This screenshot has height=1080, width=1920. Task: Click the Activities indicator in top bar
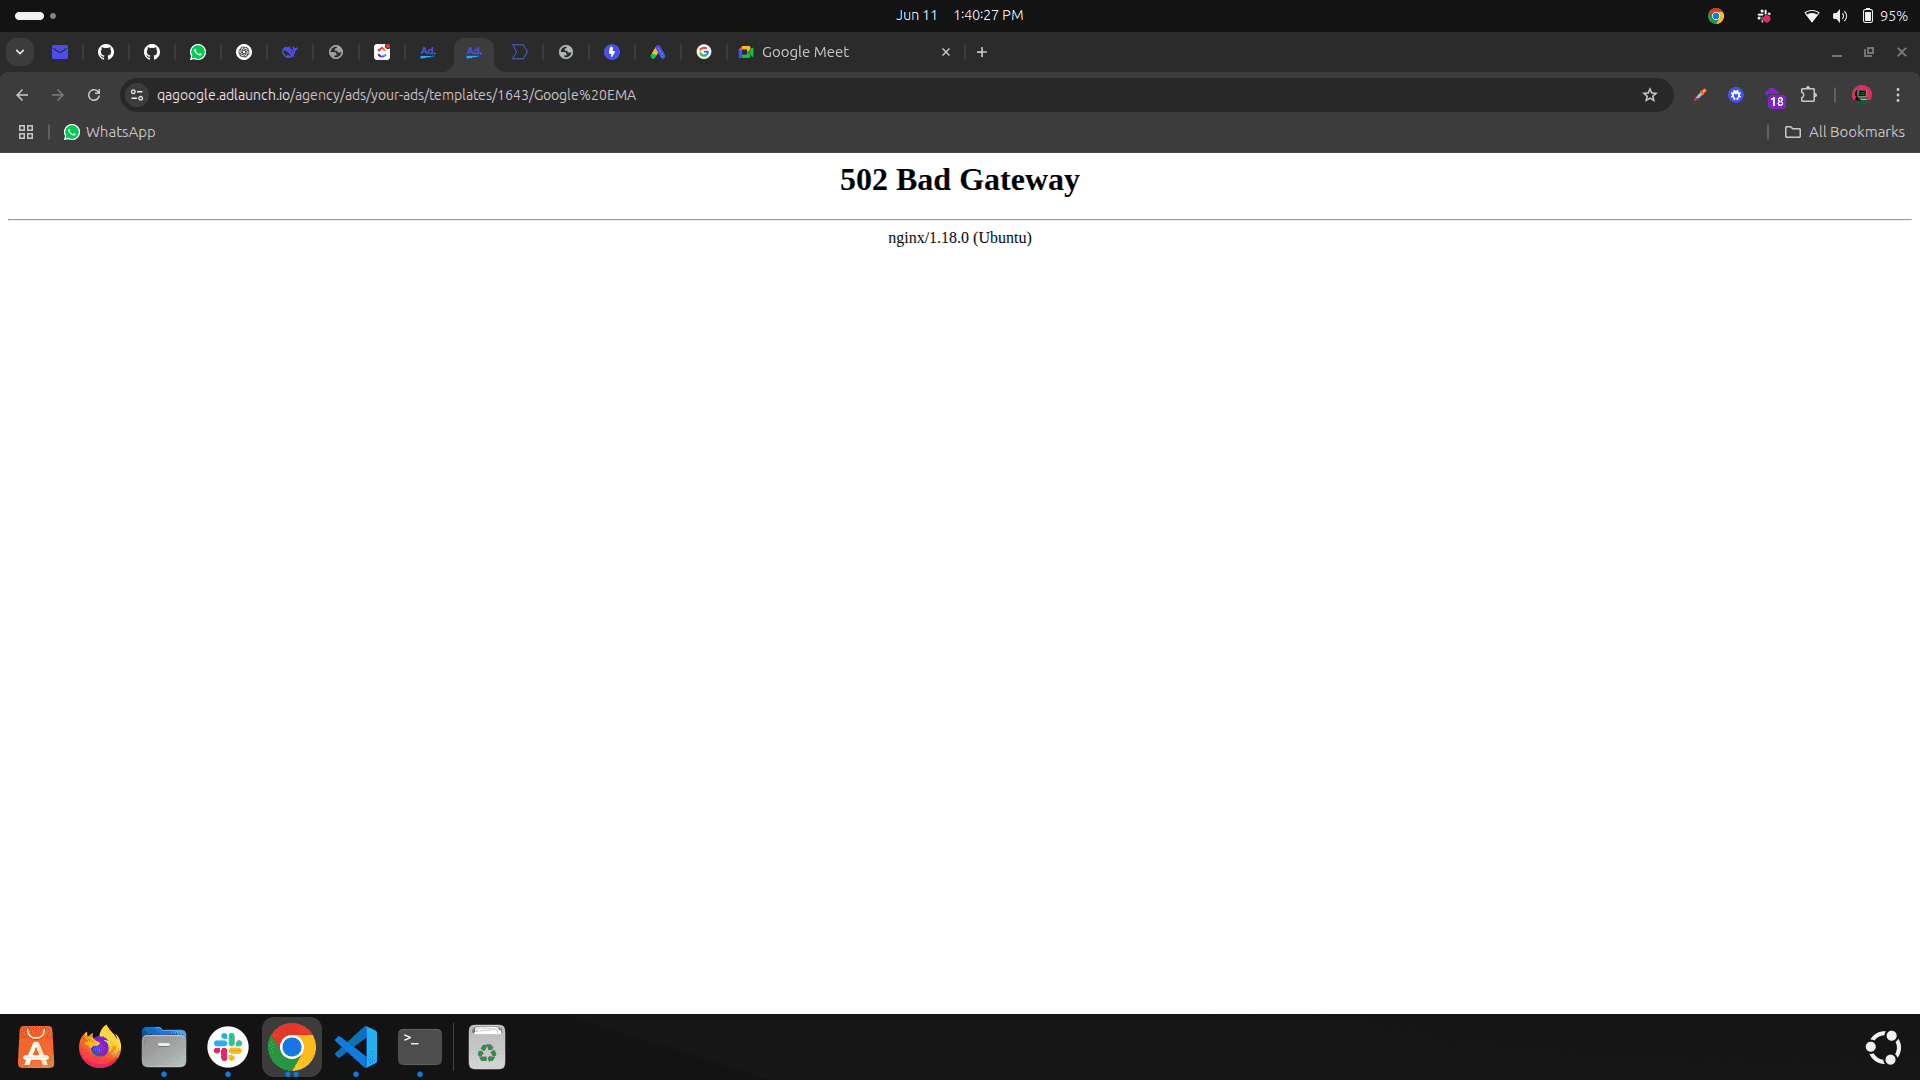point(35,15)
